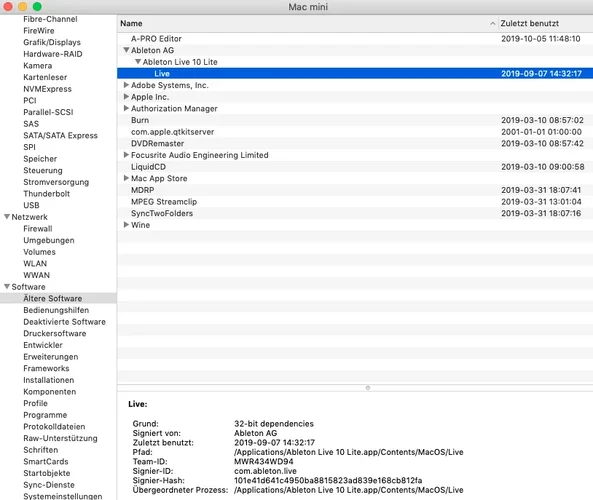Open Stromversorgung in the sidebar
Viewport: 593px width, 500px height.
pyautogui.click(x=56, y=182)
